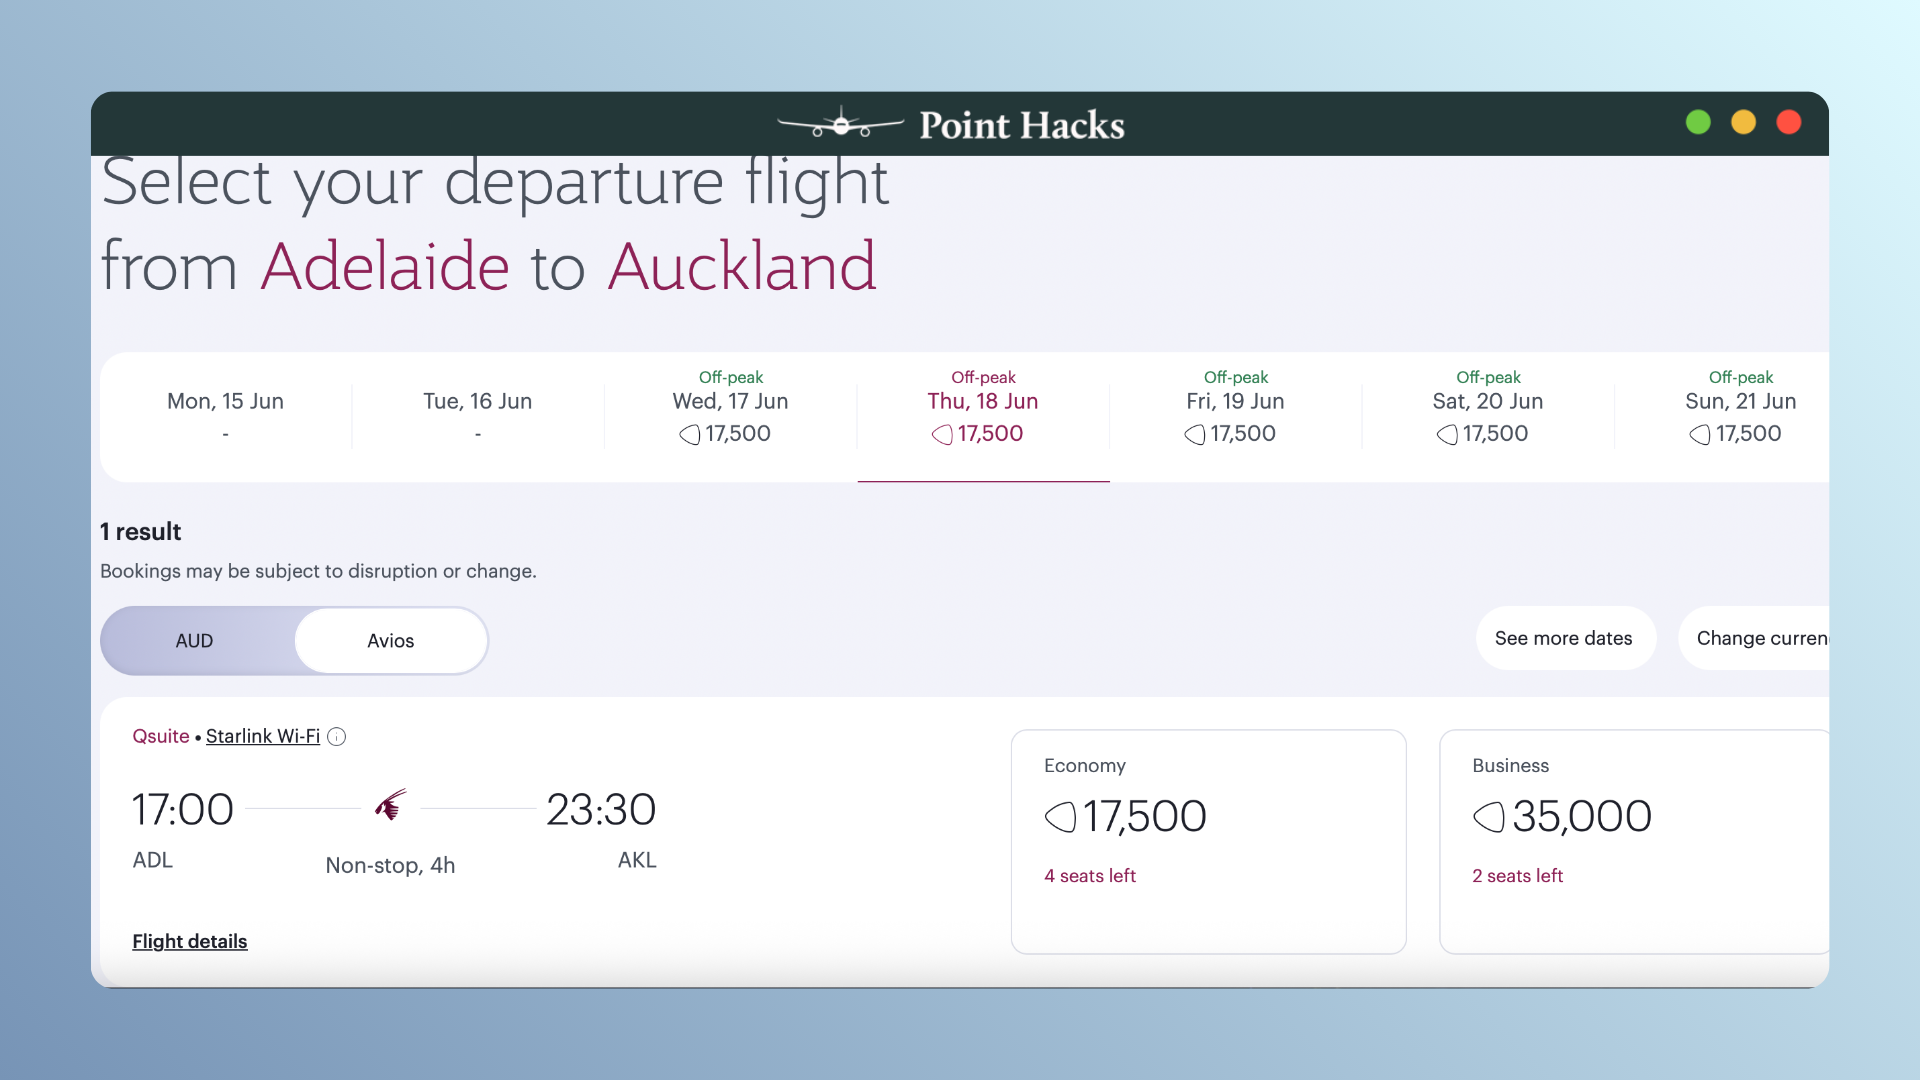Open the Starlink Wi-Fi link

[263, 737]
